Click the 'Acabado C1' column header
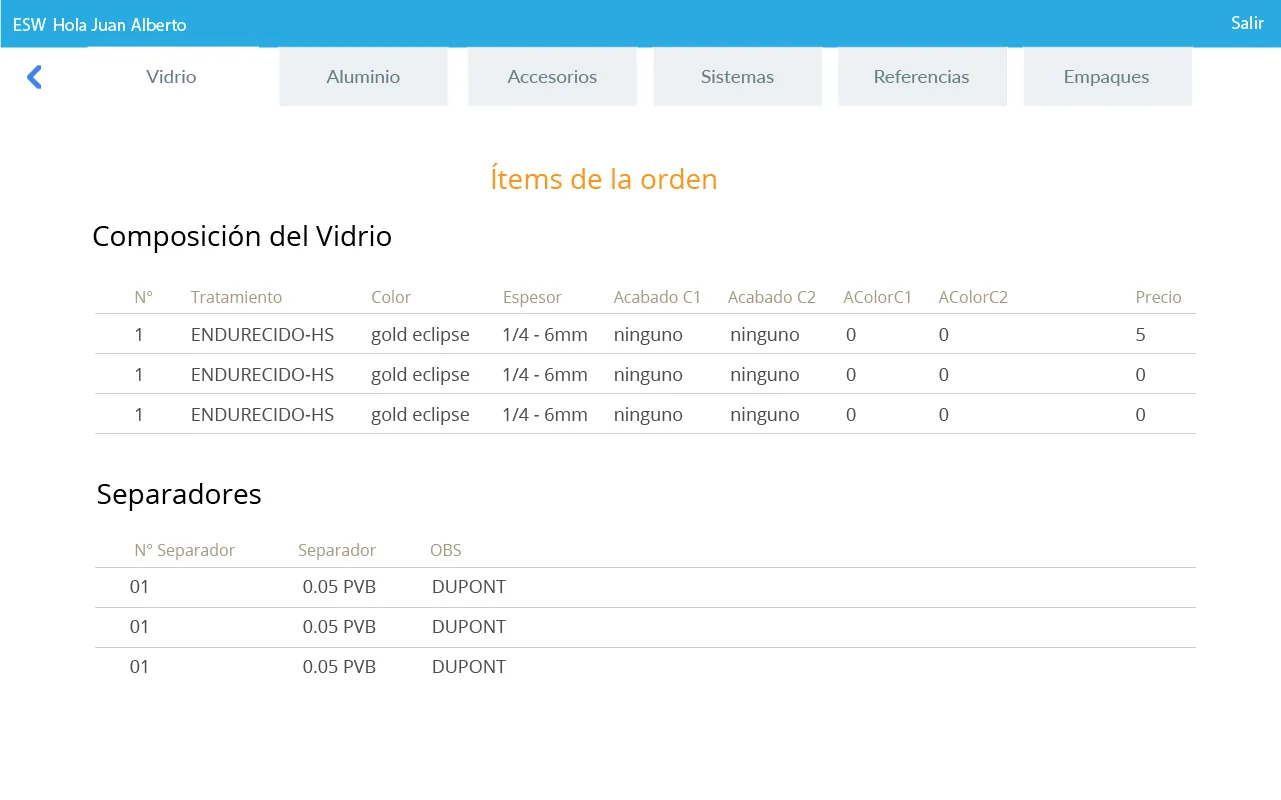The image size is (1281, 800). coord(657,297)
